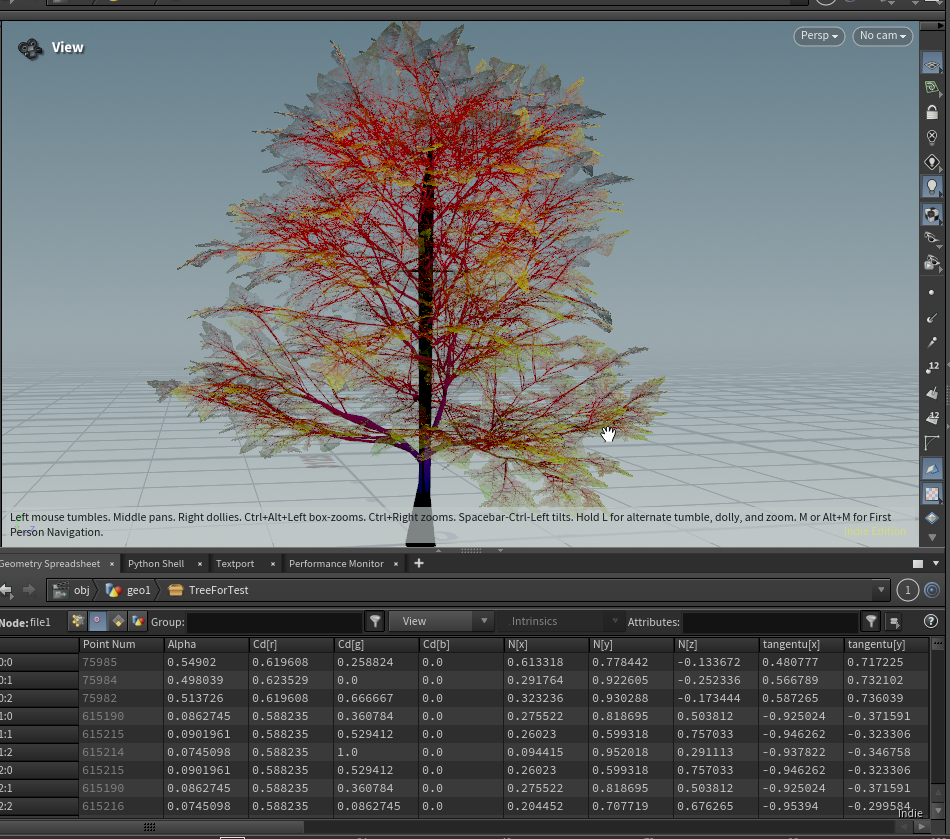Viewport: 950px width, 839px height.
Task: Click the Group filter funnel icon
Action: pos(375,621)
